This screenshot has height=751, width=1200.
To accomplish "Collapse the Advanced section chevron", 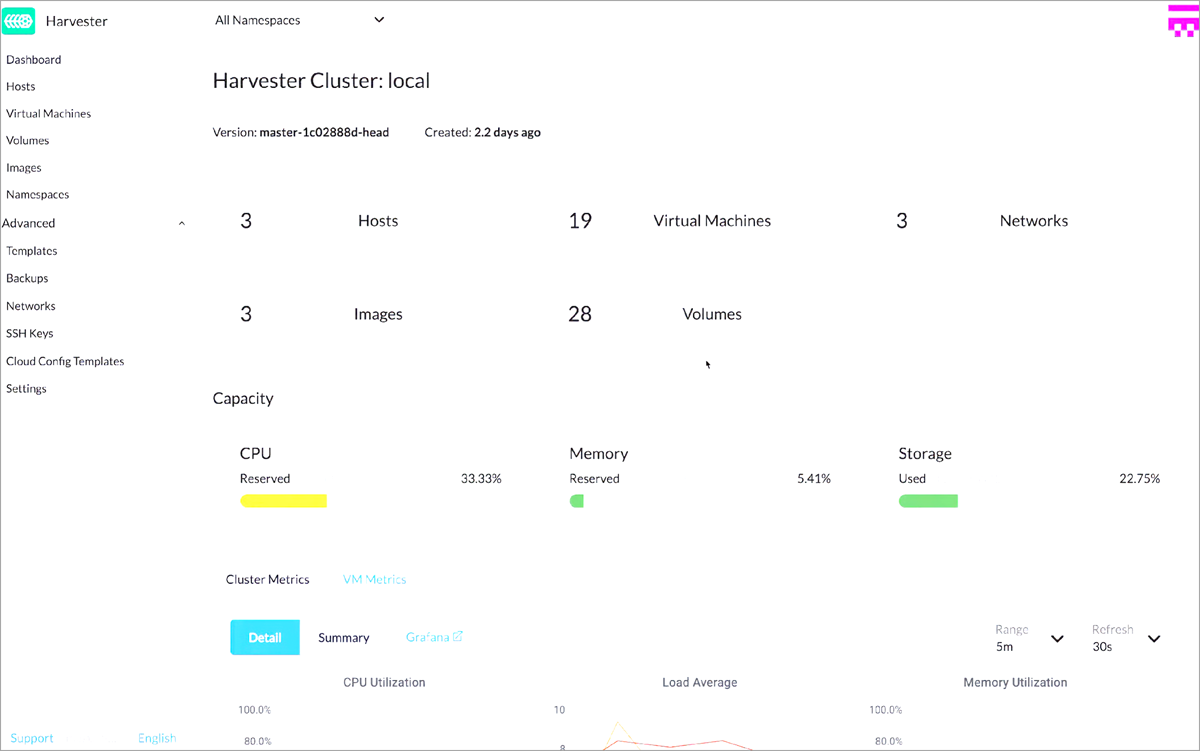I will point(181,224).
